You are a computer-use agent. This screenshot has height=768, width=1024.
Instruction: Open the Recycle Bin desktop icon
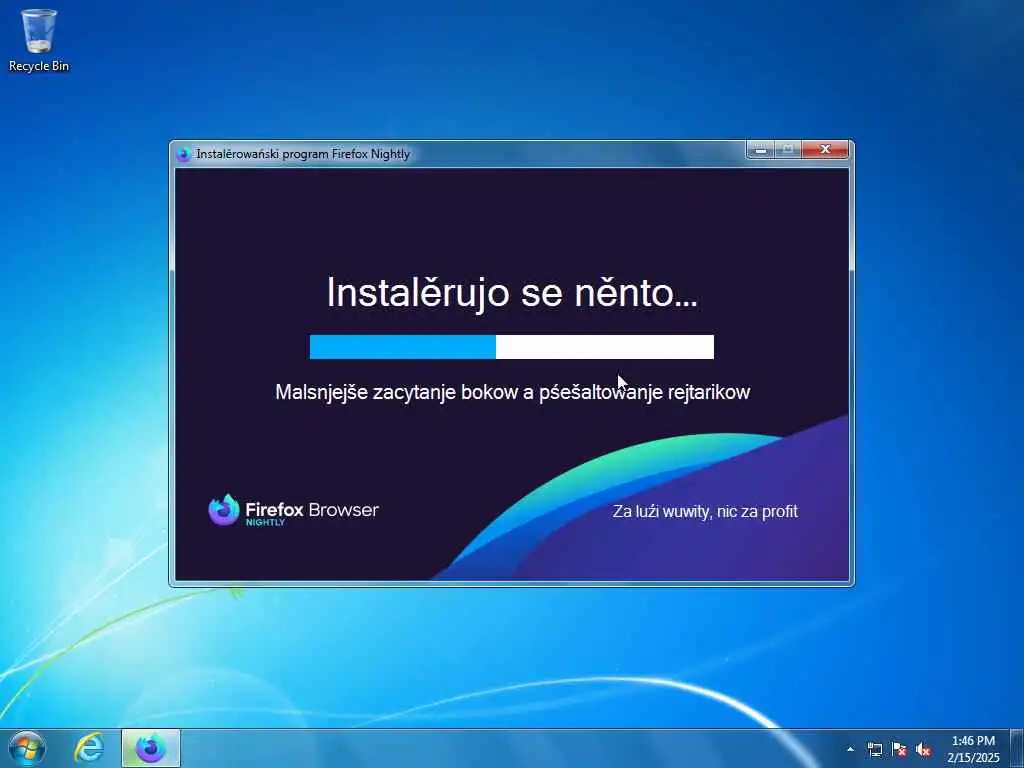tap(39, 39)
